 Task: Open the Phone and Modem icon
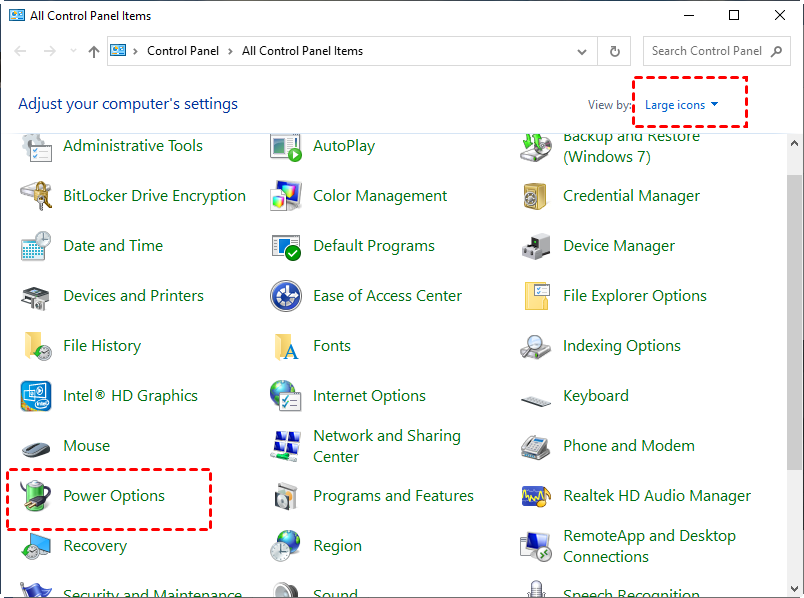[x=536, y=446]
